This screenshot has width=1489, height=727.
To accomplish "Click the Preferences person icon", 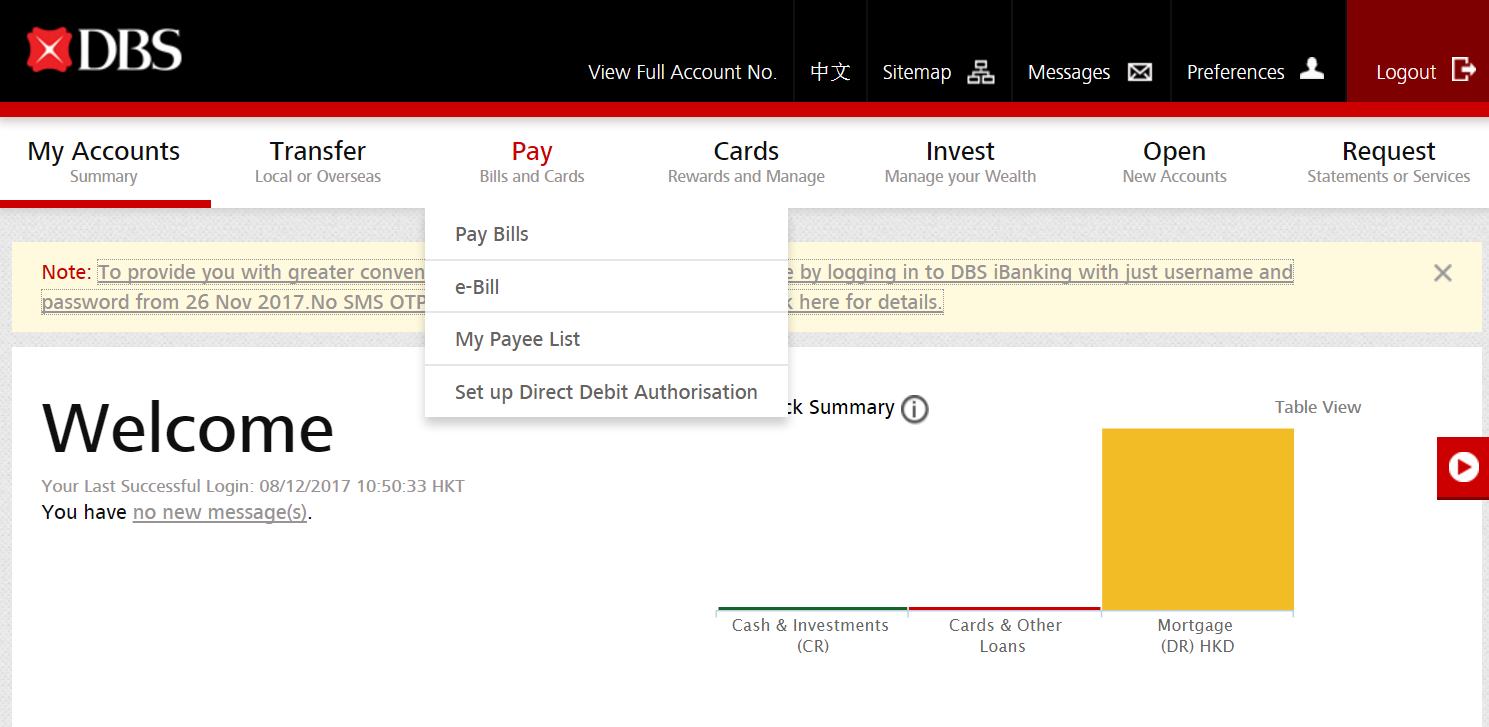I will click(x=1311, y=70).
